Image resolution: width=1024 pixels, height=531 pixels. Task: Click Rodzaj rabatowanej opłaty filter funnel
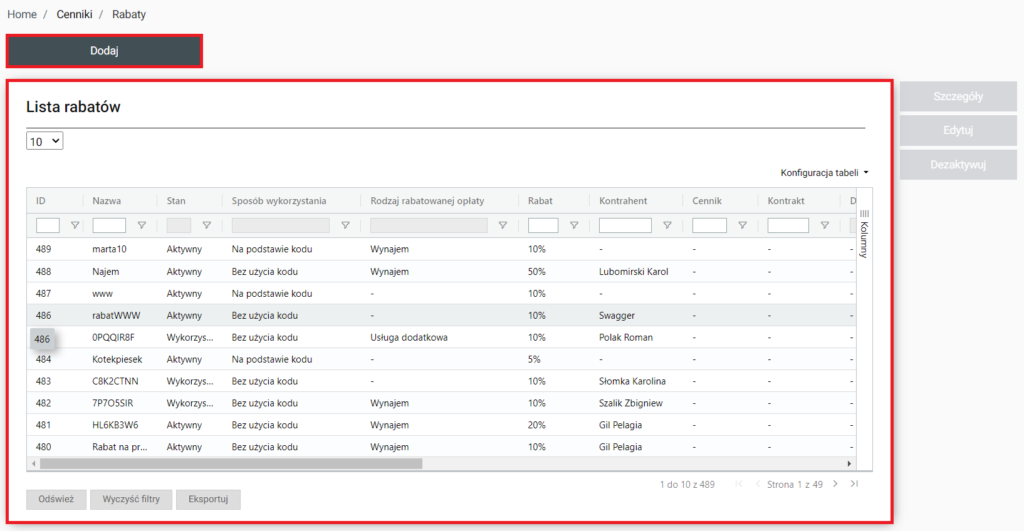coord(502,226)
